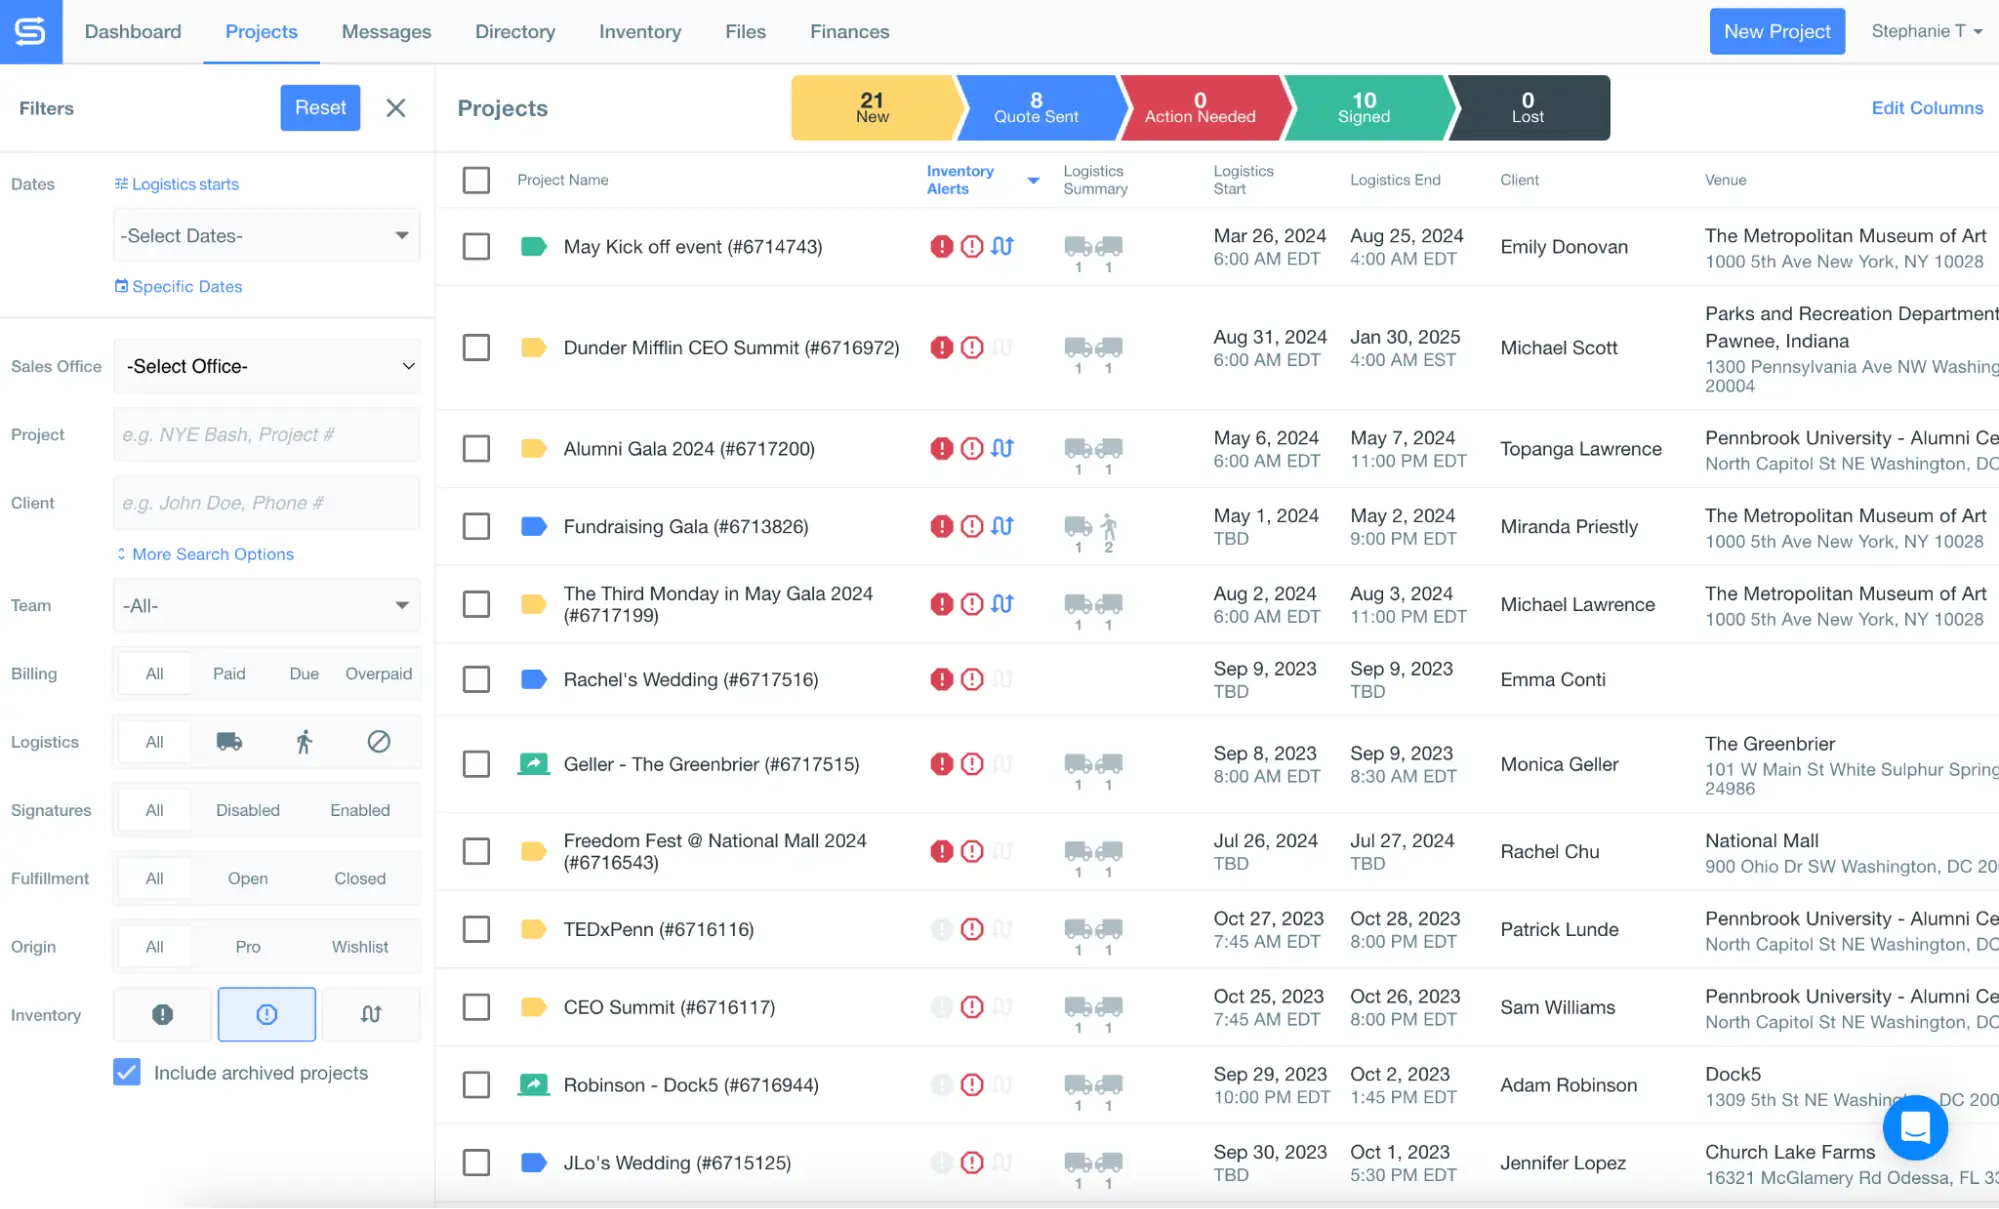
Task: Click the yellow tag on Alumni Gala 2024
Action: (534, 449)
